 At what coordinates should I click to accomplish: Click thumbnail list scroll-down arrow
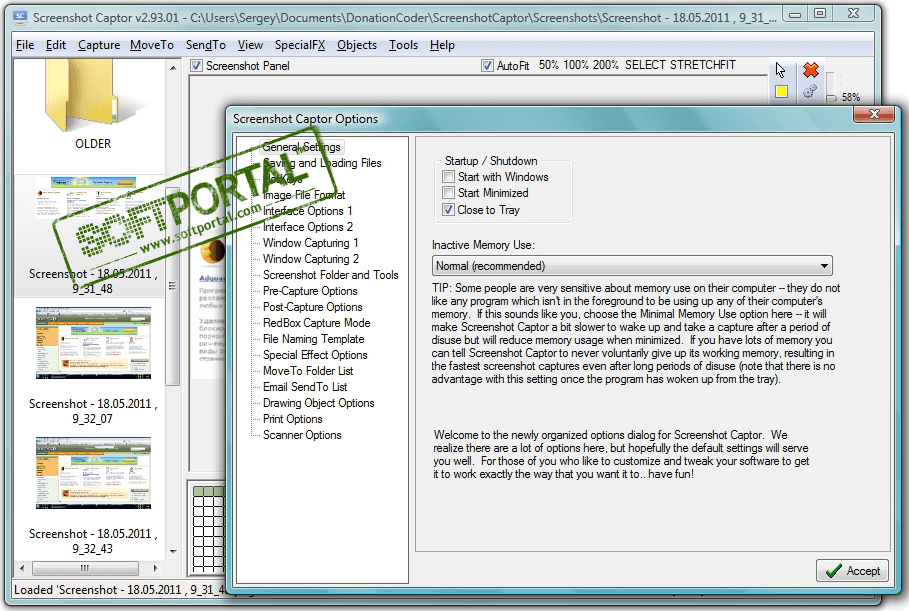point(173,551)
